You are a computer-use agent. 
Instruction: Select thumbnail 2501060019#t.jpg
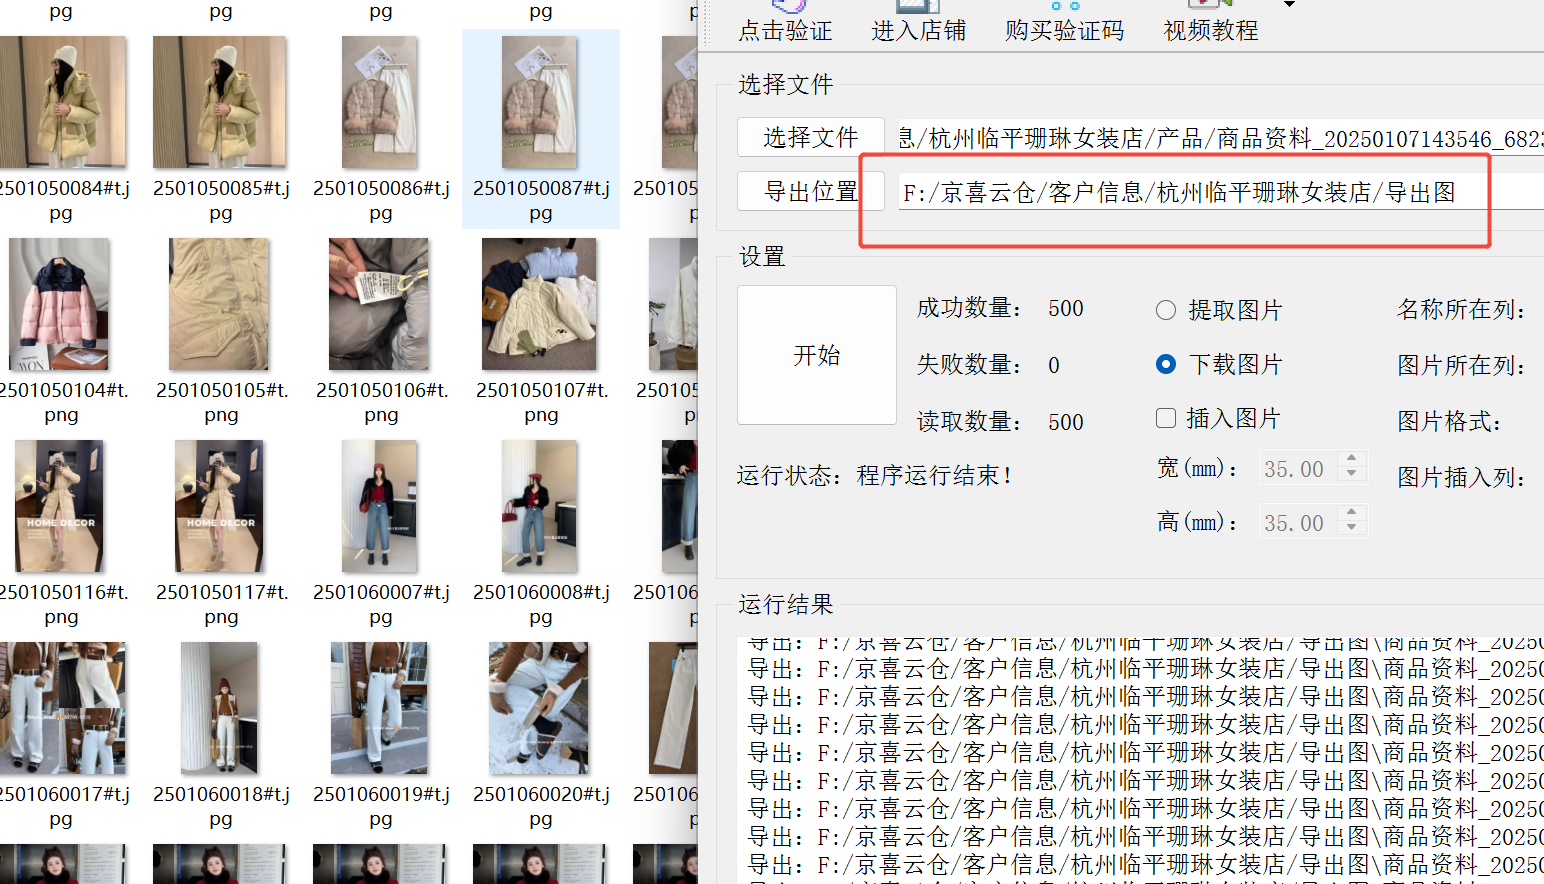380,708
